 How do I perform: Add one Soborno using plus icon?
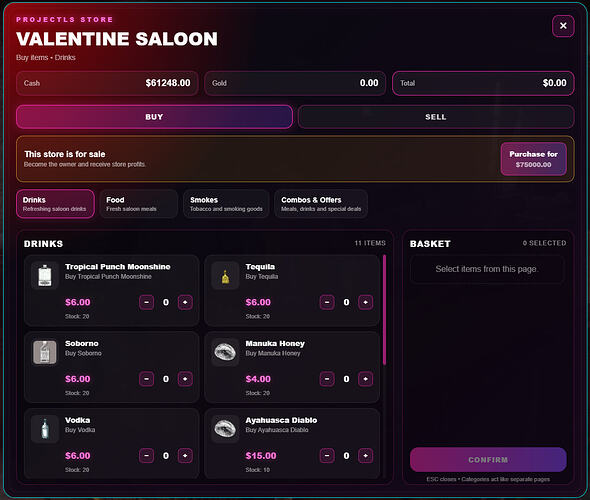[x=185, y=379]
